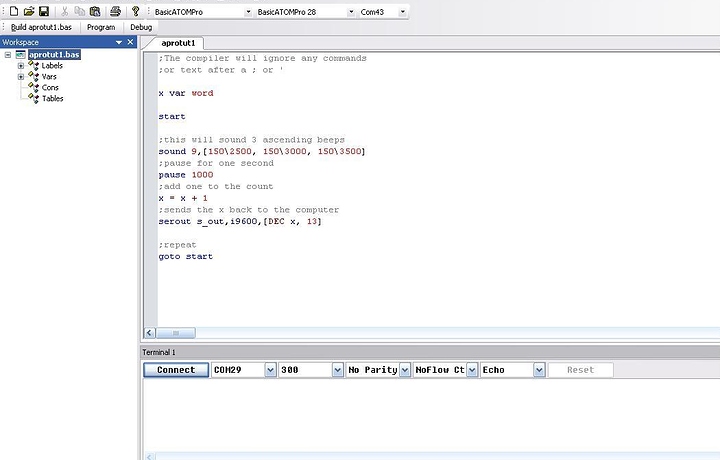Click the ';pause for one second' comment
The image size is (720, 460).
(x=216, y=163)
